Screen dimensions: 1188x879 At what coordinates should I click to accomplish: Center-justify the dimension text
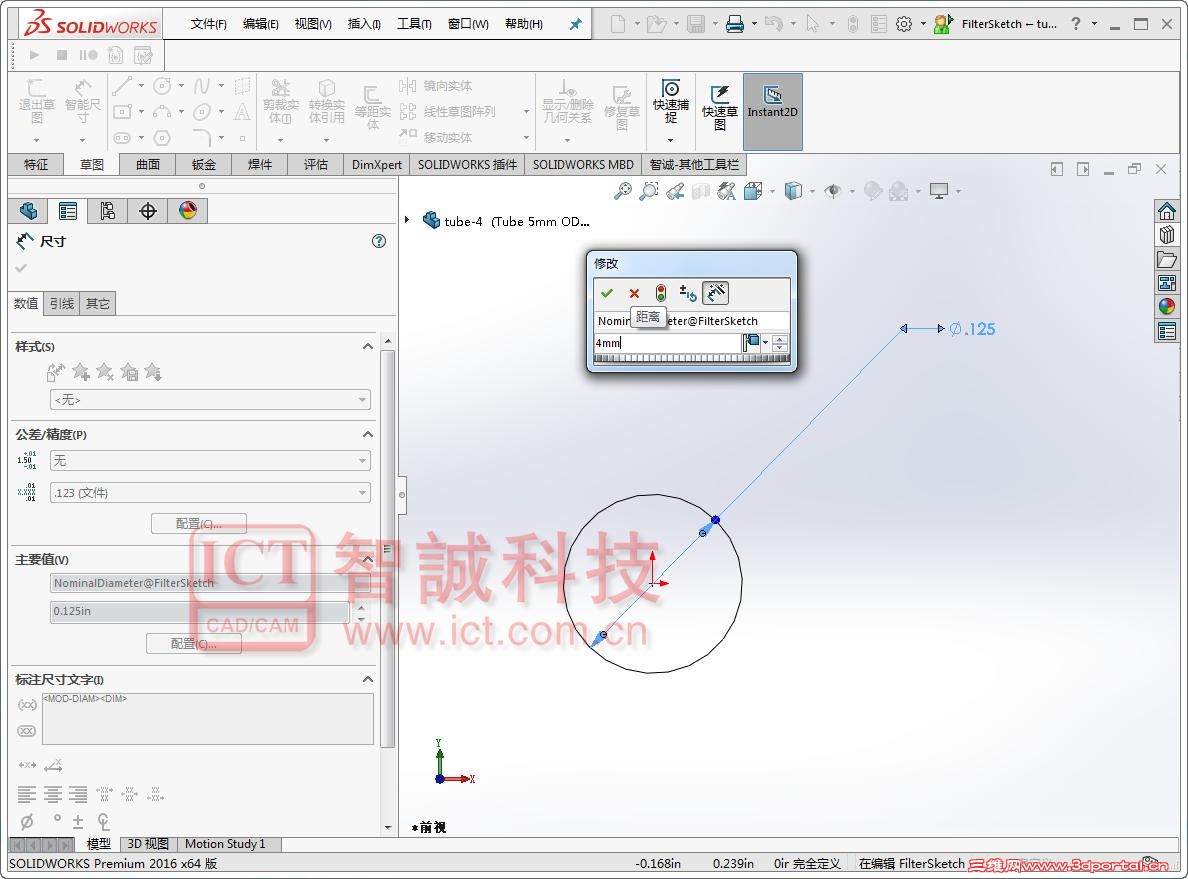(x=52, y=794)
